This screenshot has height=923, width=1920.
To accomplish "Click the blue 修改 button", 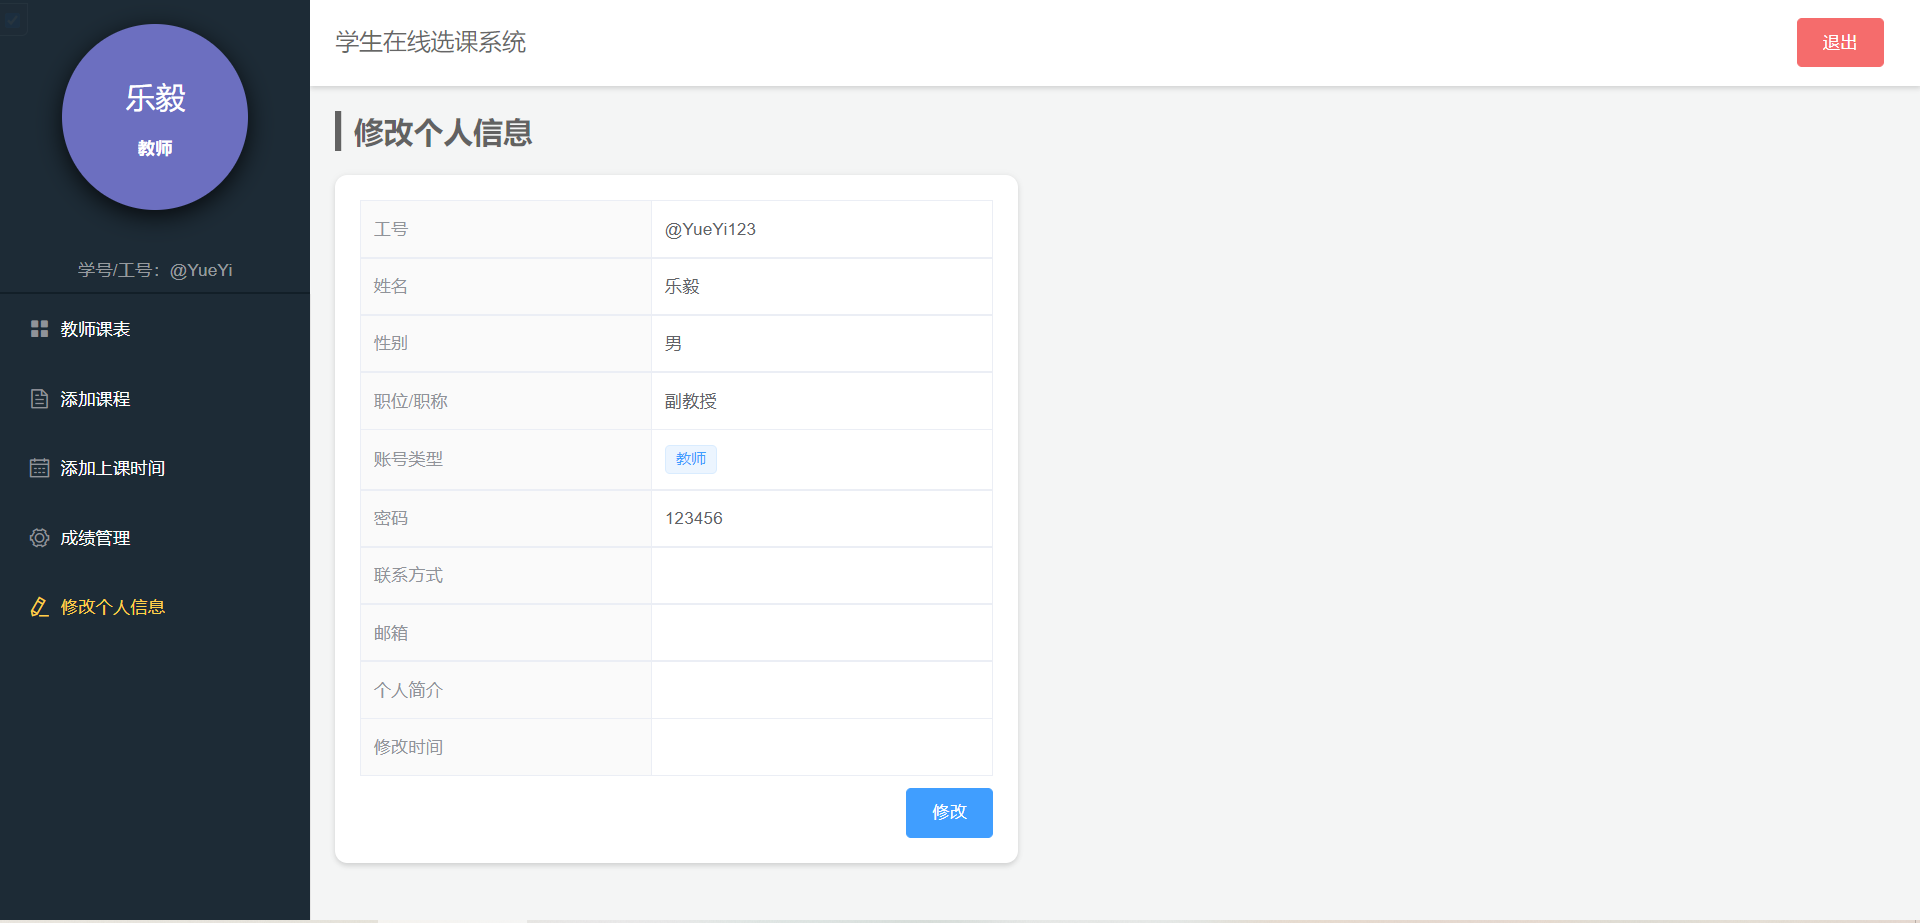I will 949,812.
